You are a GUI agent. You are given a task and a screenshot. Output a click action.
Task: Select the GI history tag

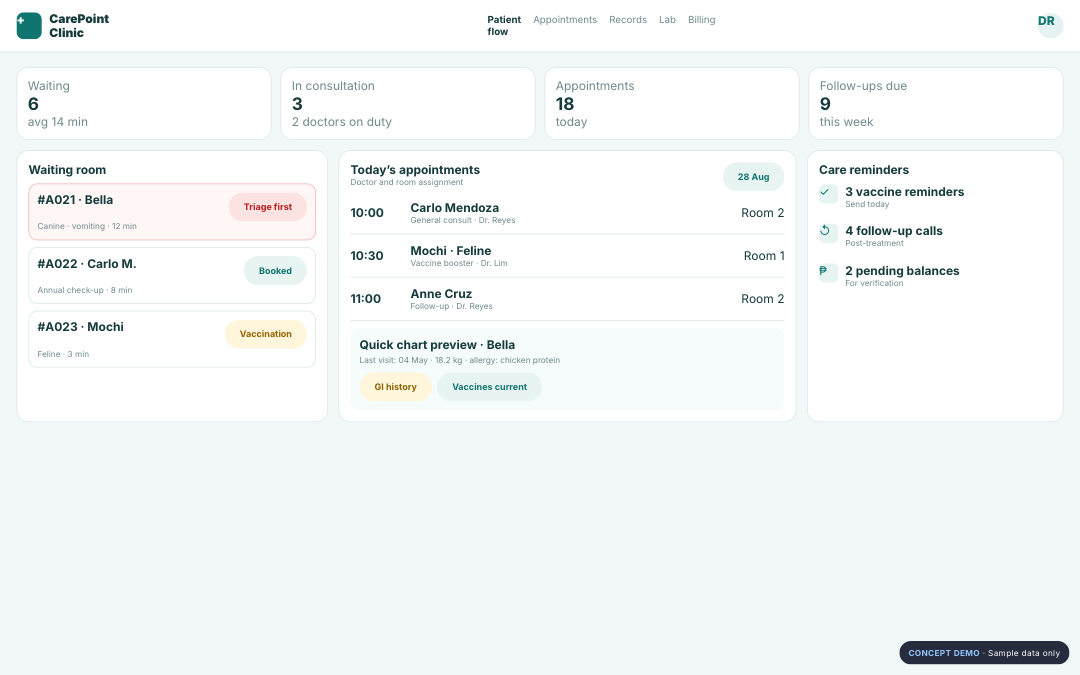point(395,387)
